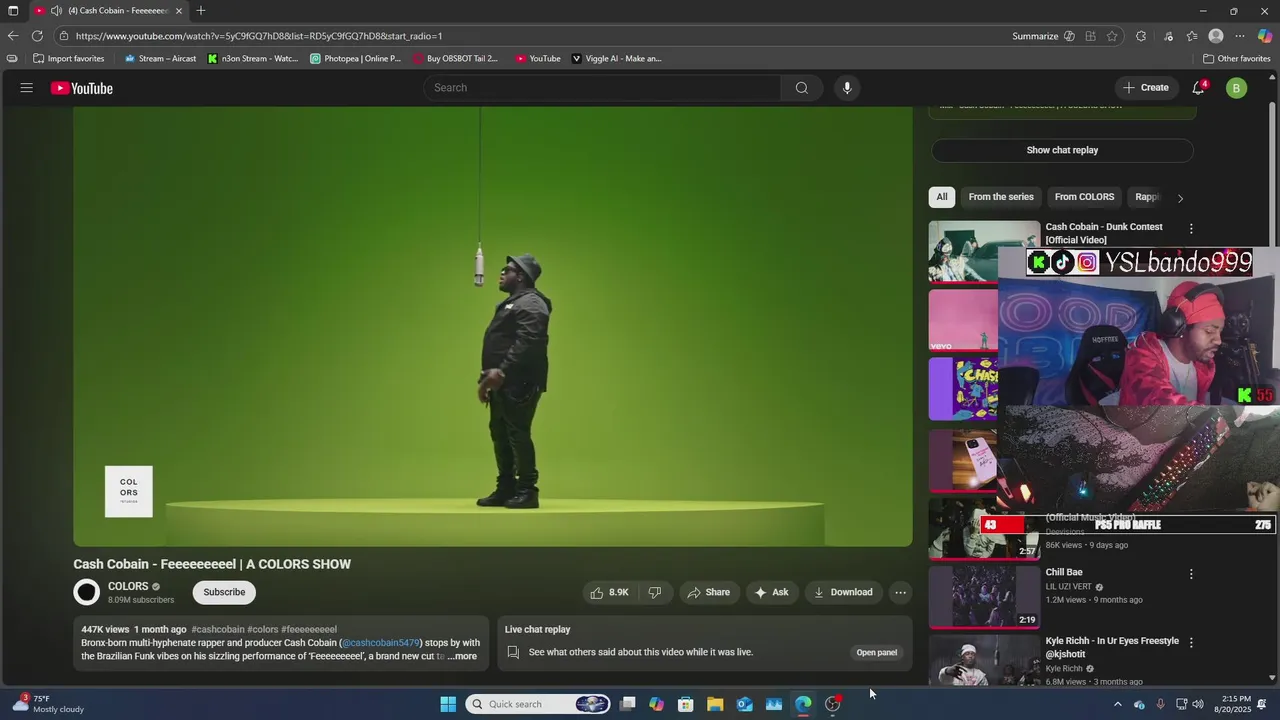Select the All filter chip

click(941, 197)
